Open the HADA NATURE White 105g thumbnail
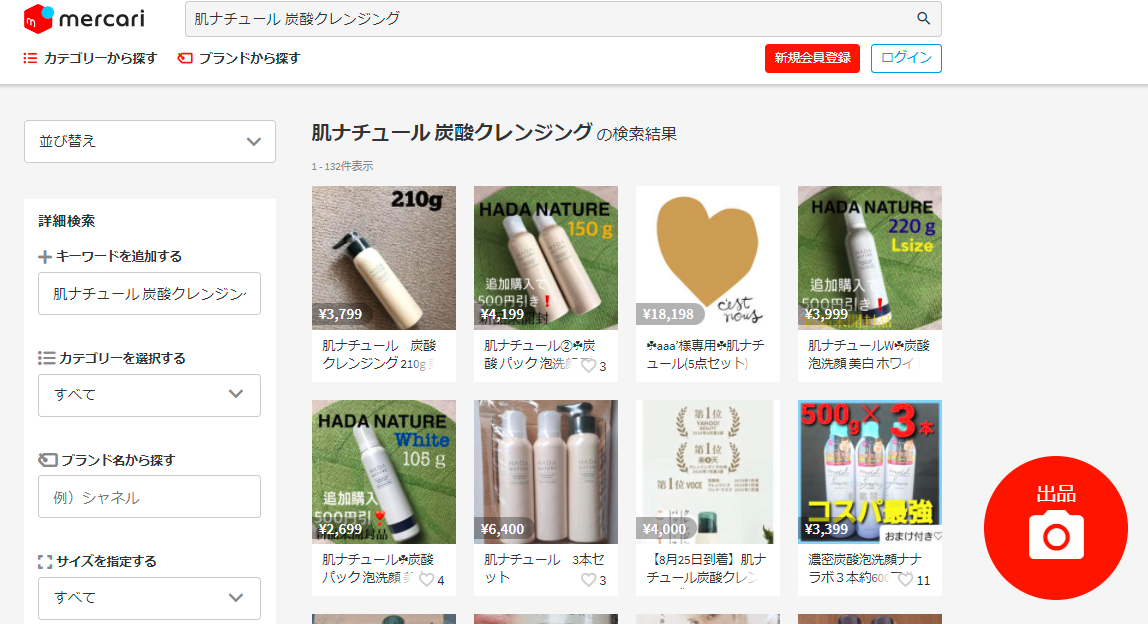This screenshot has width=1148, height=624. coord(384,472)
